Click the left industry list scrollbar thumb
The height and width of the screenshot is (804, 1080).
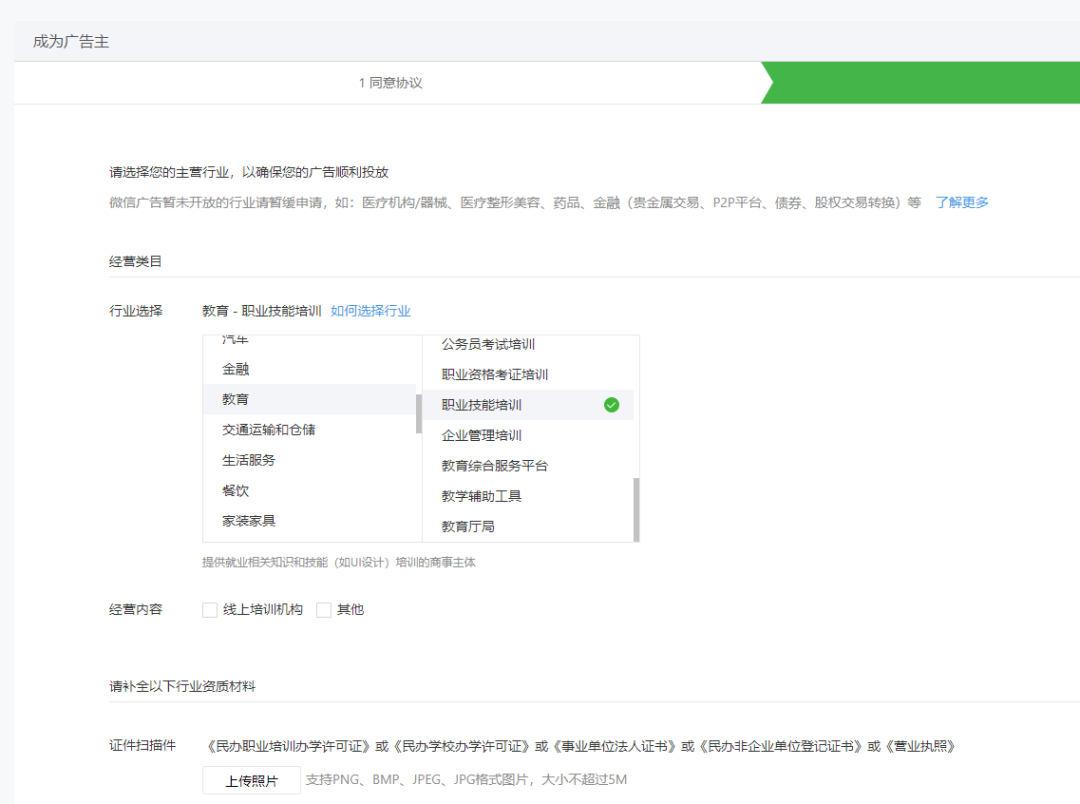[419, 413]
